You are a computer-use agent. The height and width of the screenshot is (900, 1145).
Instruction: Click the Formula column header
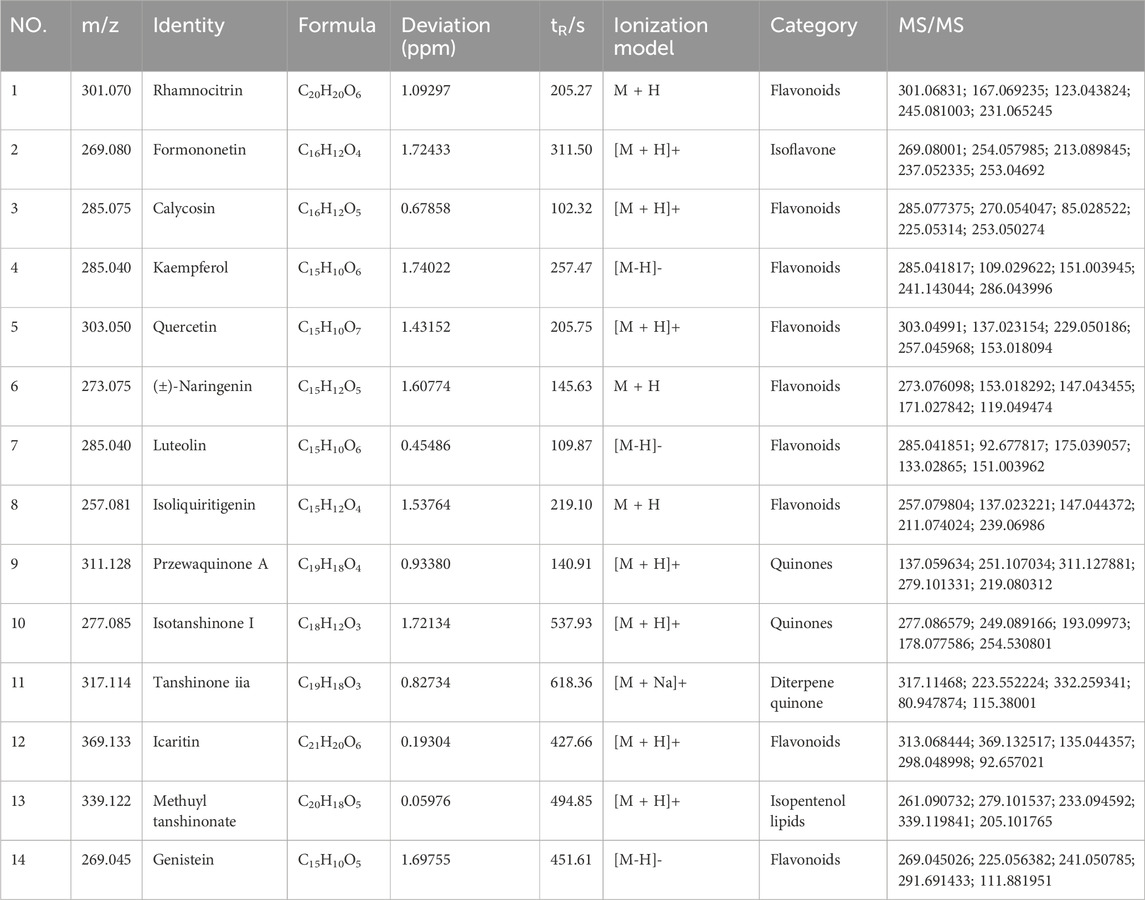click(337, 25)
